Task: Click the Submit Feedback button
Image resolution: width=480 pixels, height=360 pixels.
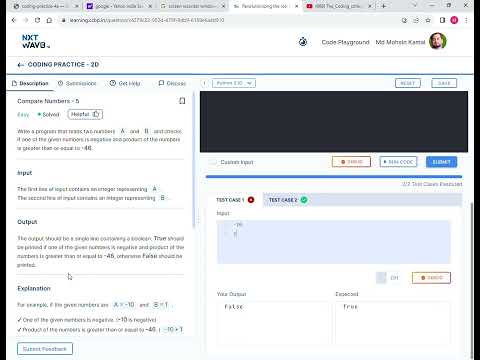Action: [45, 349]
